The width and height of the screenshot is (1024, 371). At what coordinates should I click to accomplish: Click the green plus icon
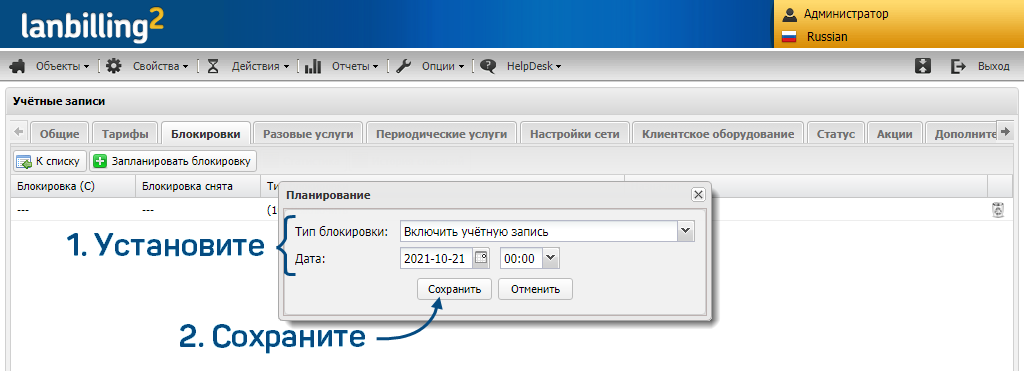[100, 161]
